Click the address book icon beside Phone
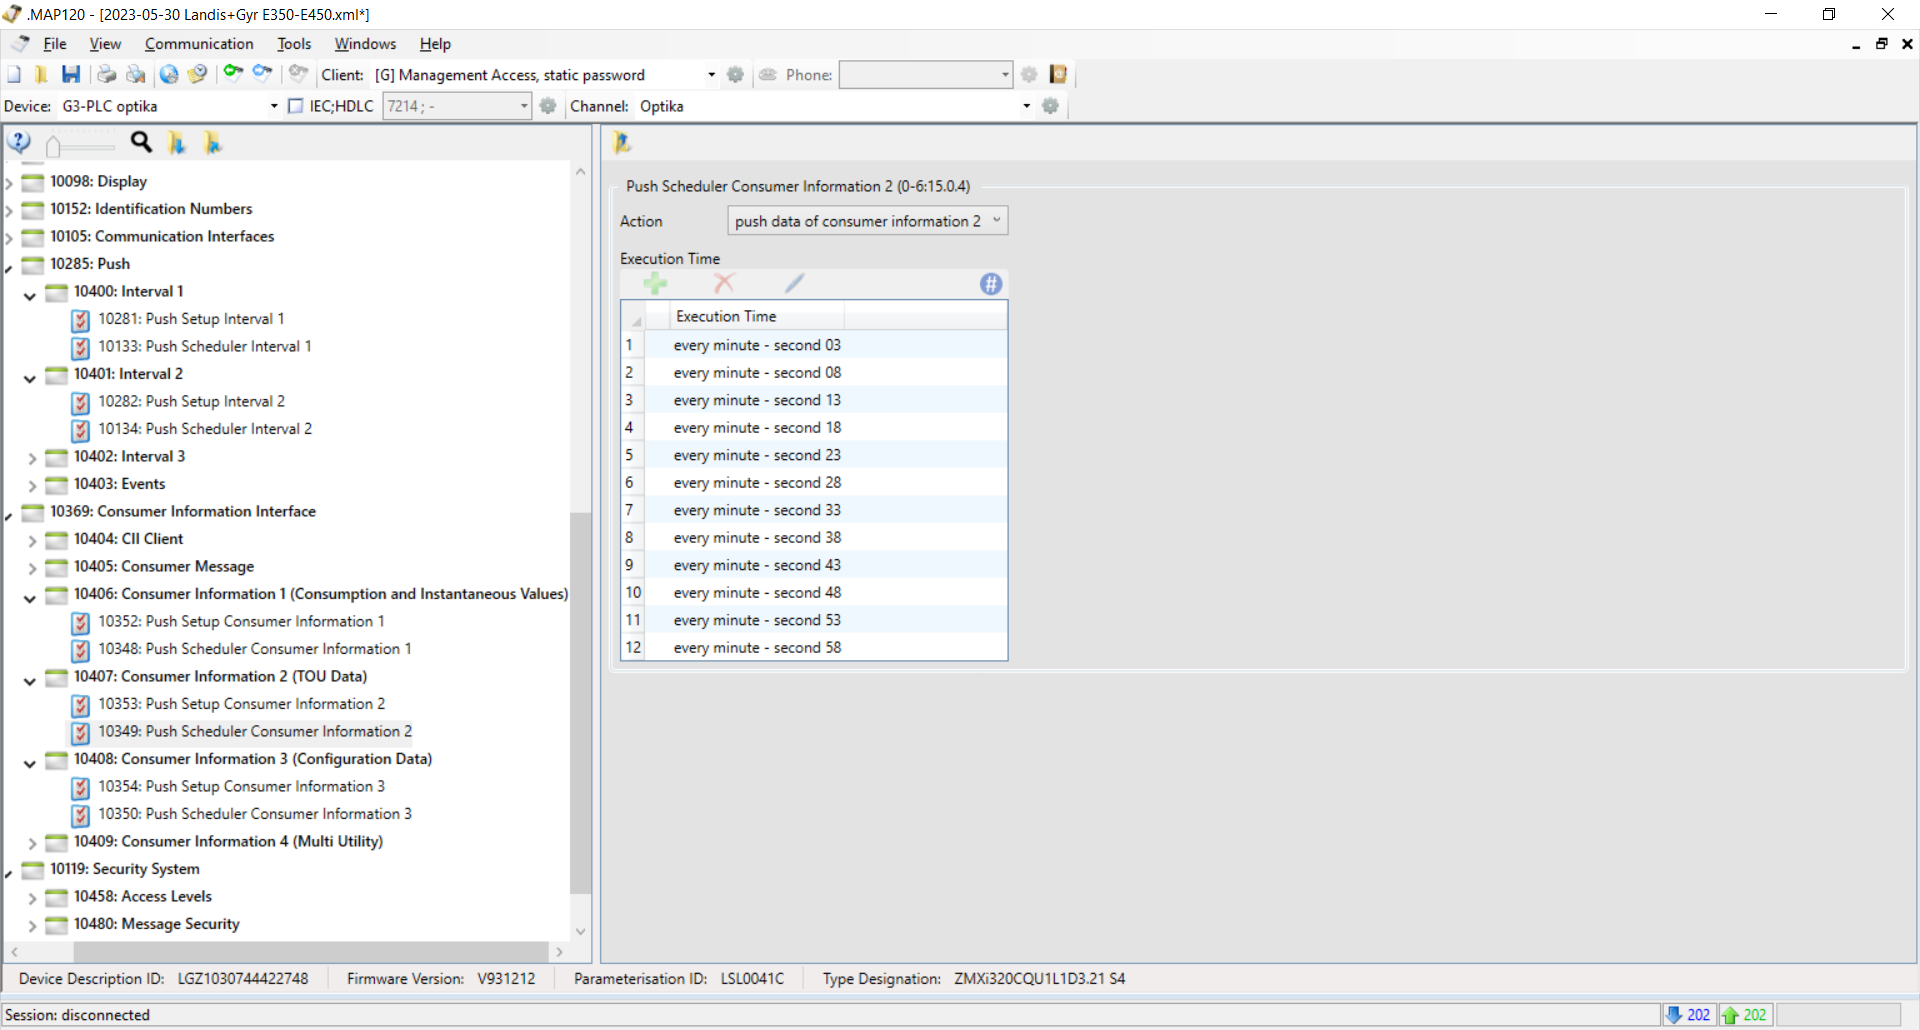This screenshot has width=1920, height=1030. click(x=1058, y=74)
